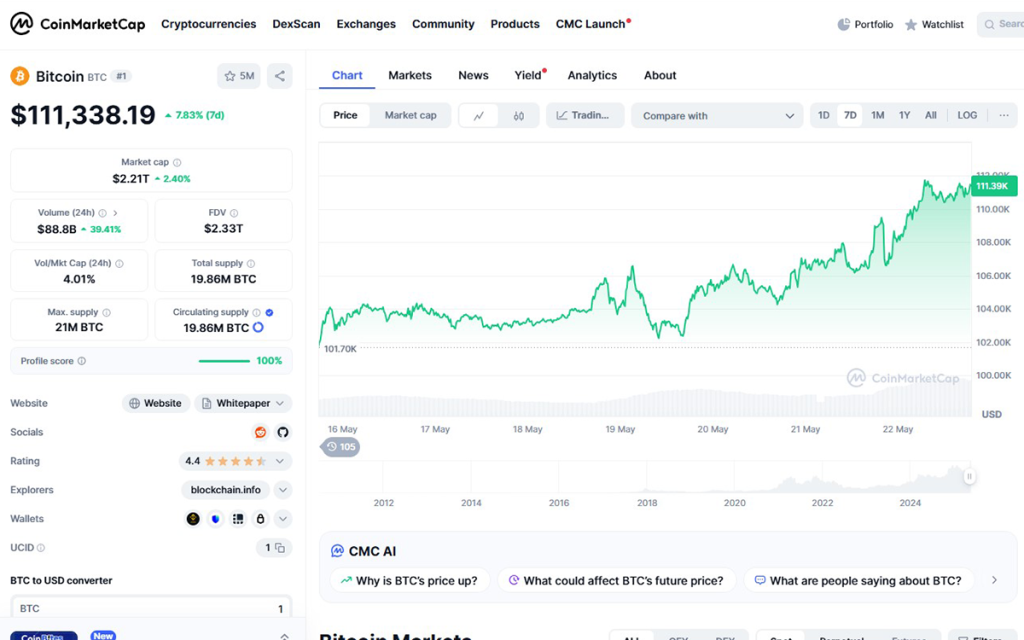Image resolution: width=1024 pixels, height=640 pixels.
Task: Ask "Why is BTC's price up?"
Action: click(409, 580)
